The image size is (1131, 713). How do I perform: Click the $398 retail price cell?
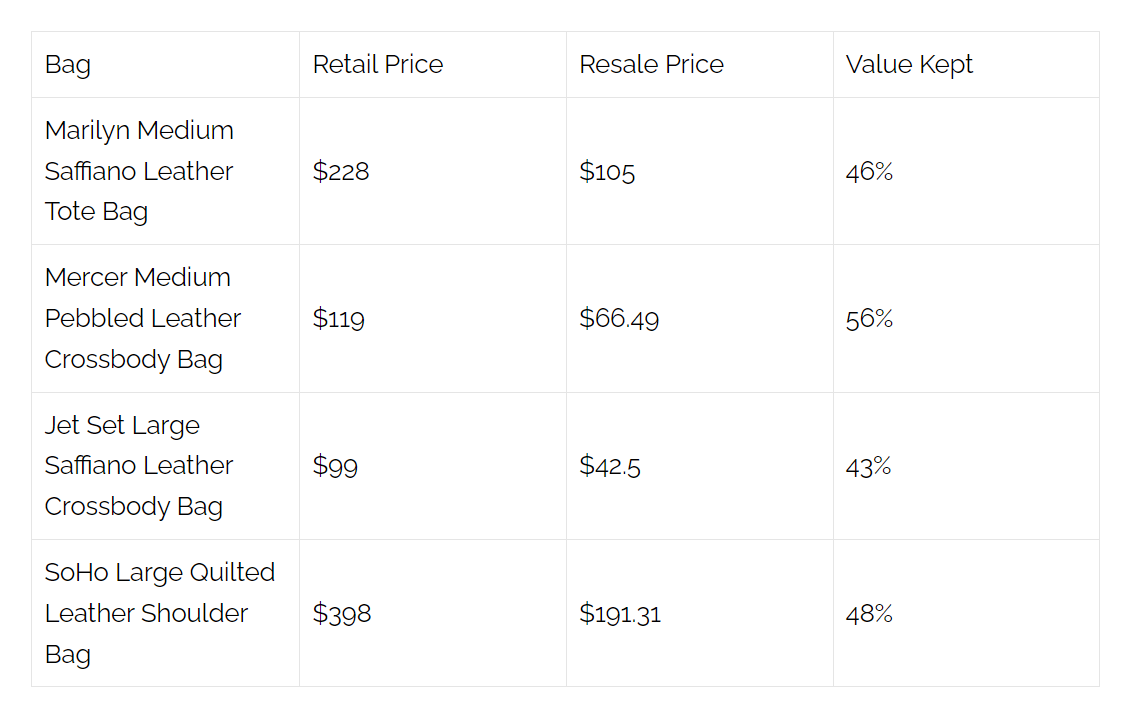tap(342, 613)
